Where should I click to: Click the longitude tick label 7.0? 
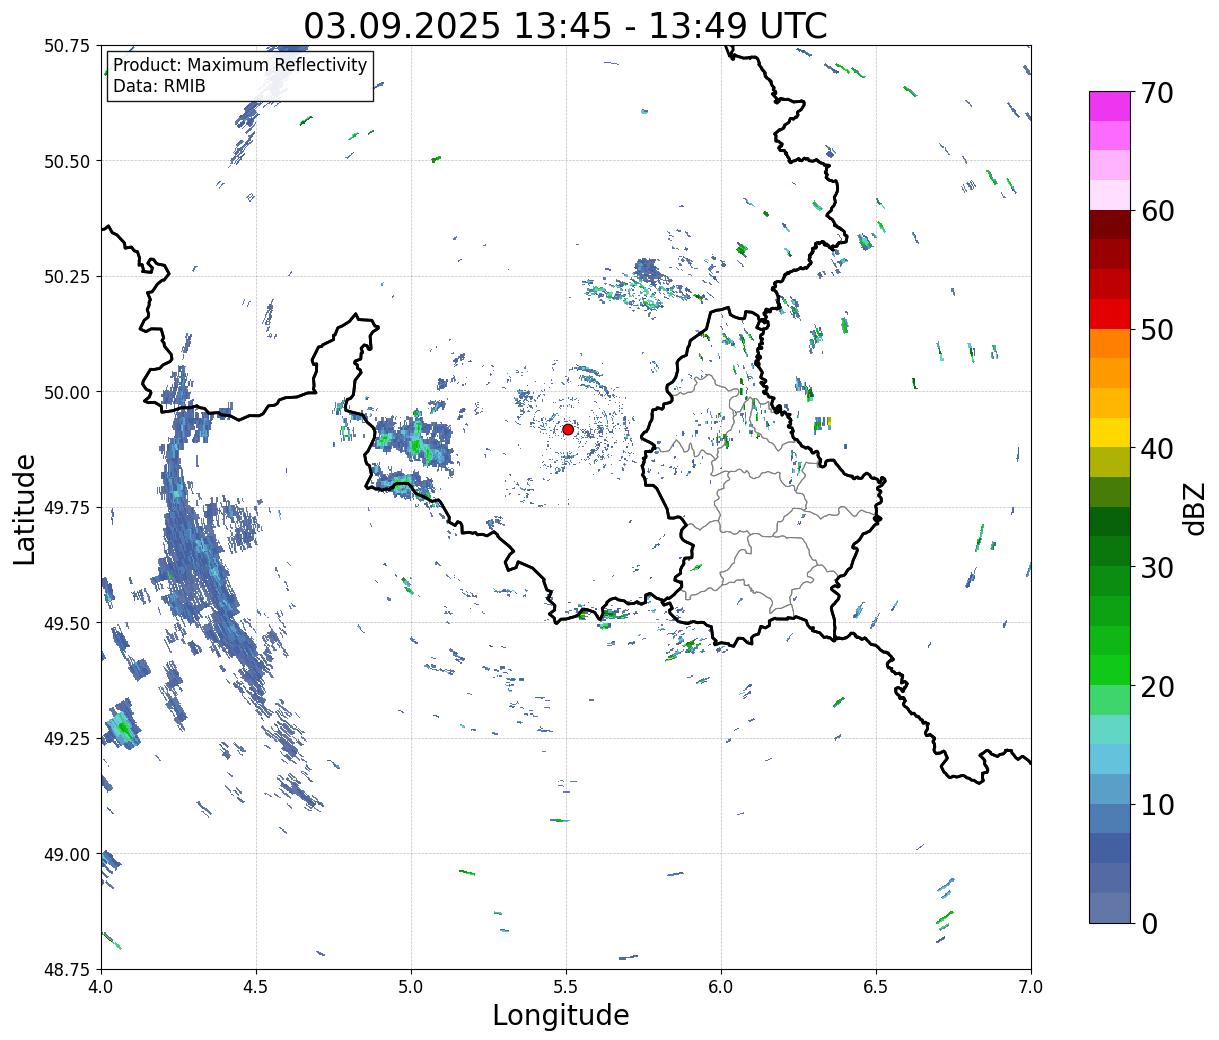pyautogui.click(x=1031, y=987)
